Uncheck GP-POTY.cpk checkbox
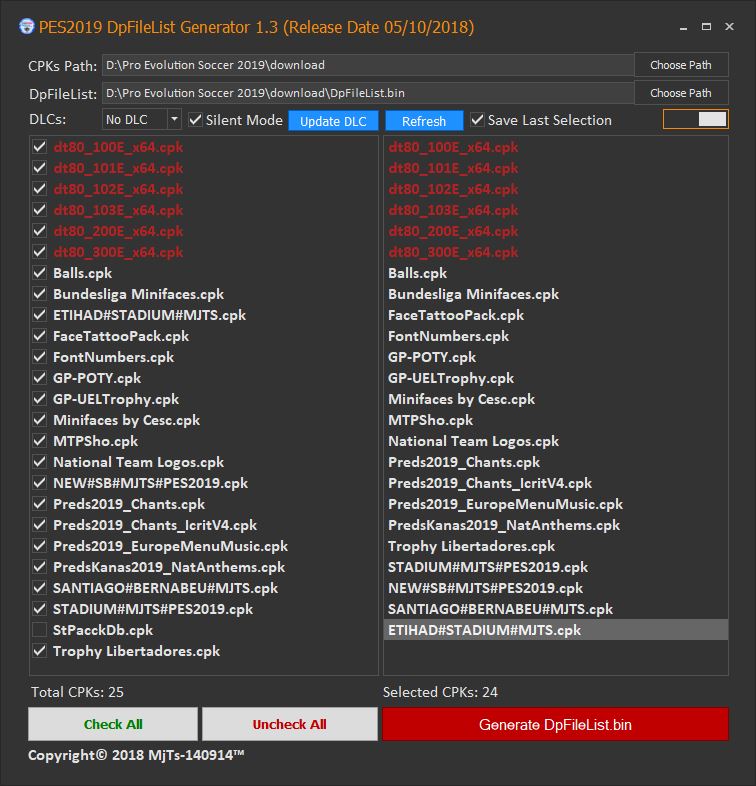Viewport: 756px width, 786px height. coord(40,378)
